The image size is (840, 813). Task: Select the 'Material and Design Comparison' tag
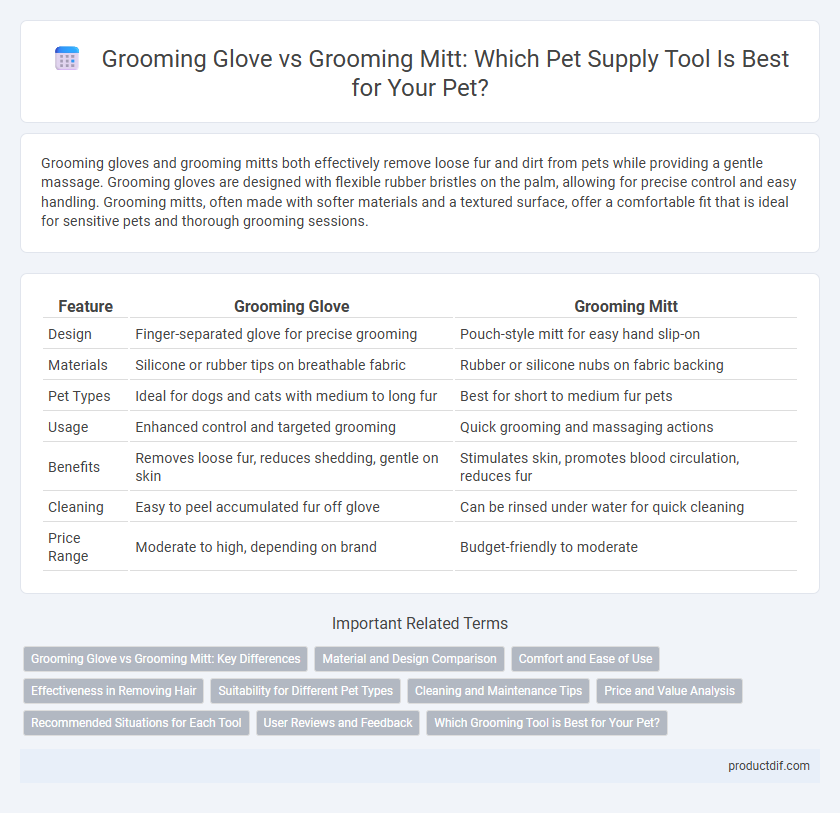pos(409,659)
